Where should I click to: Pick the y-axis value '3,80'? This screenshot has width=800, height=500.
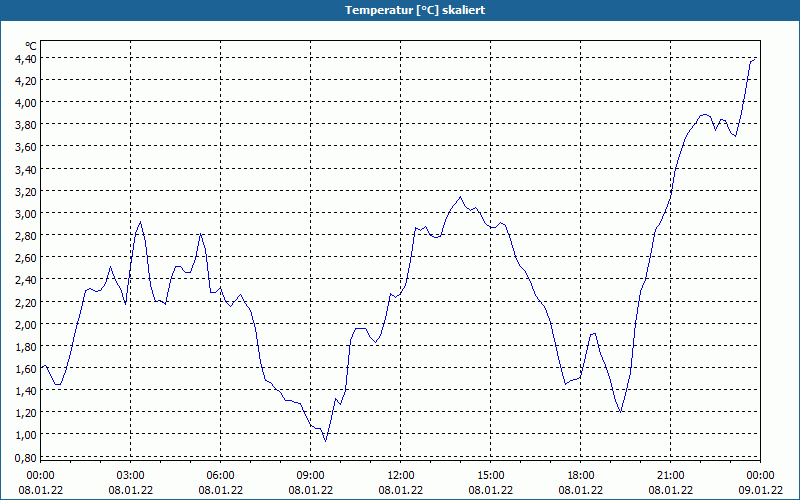(26, 125)
